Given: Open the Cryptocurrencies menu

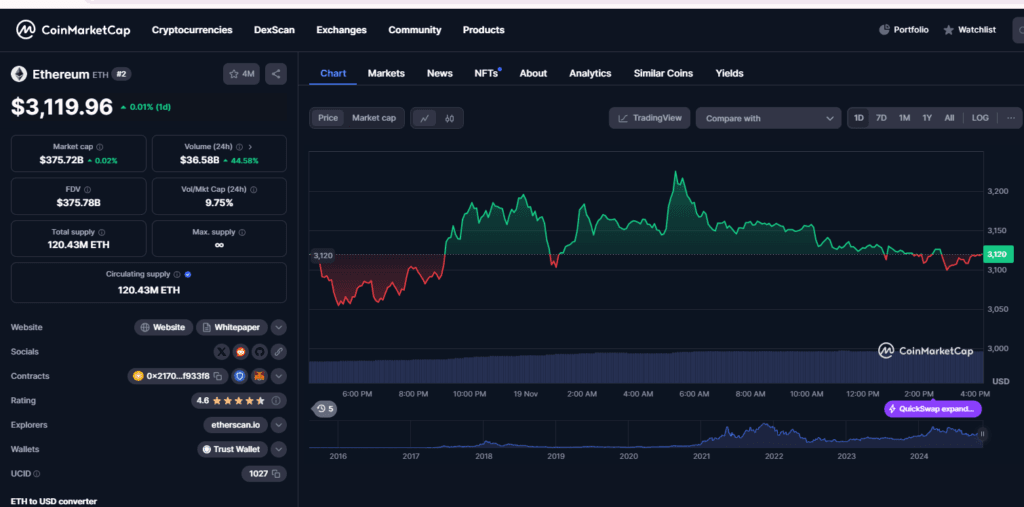Looking at the screenshot, I should pyautogui.click(x=192, y=30).
